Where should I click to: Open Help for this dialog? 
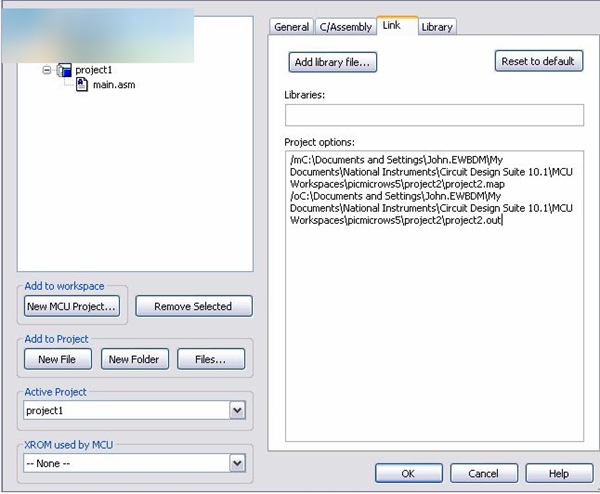tap(558, 473)
